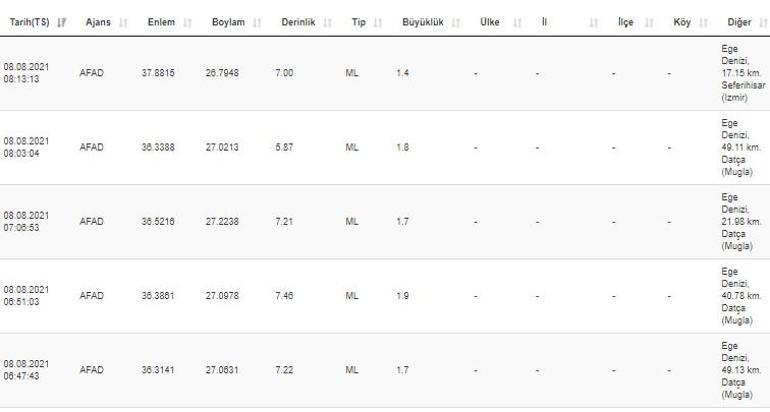Click the İlçe column sort icon
Viewport: 770px width, 412px height.
pos(651,21)
